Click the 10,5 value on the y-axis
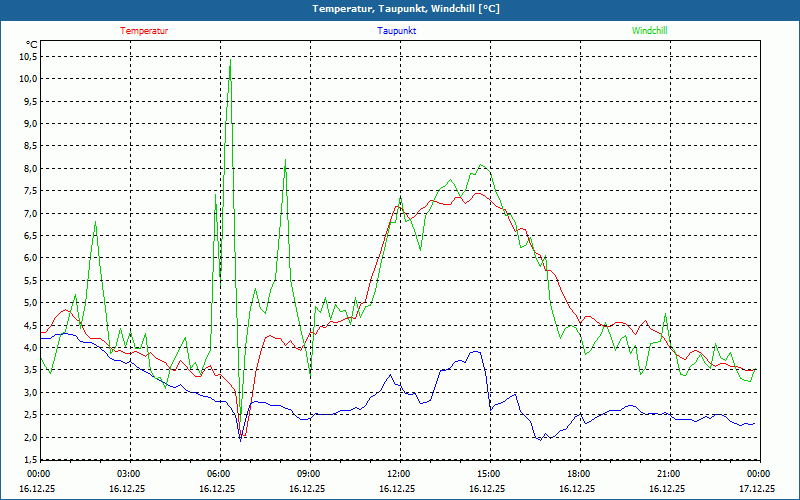The width and height of the screenshot is (800, 500). [27, 56]
